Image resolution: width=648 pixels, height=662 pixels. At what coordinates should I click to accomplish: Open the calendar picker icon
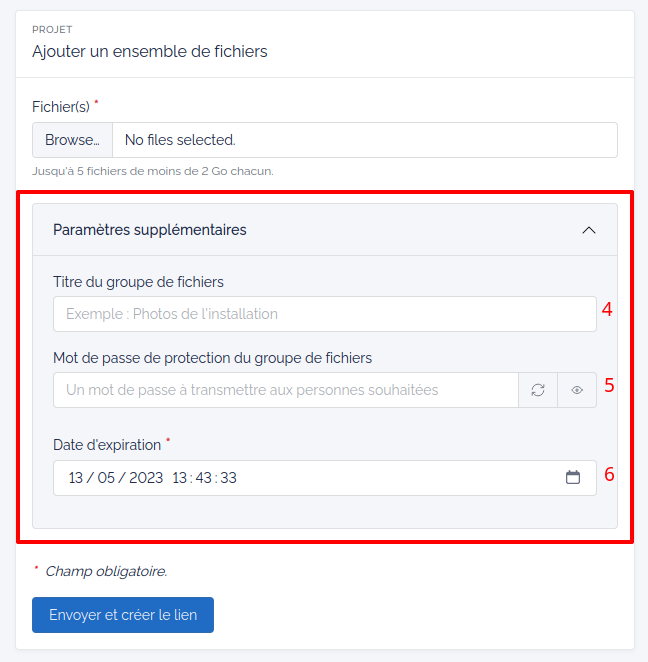pos(573,478)
